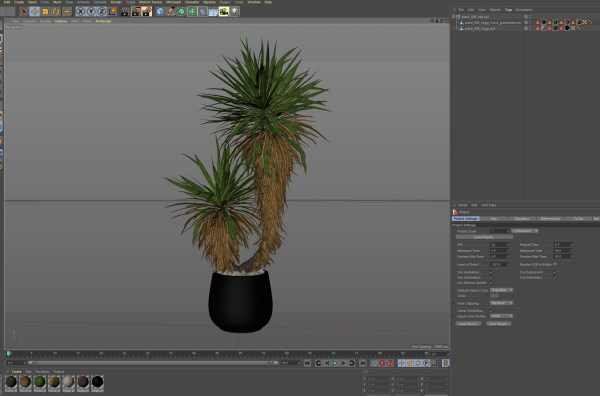
Task: Open Edit Render Settings icon
Action: click(147, 11)
